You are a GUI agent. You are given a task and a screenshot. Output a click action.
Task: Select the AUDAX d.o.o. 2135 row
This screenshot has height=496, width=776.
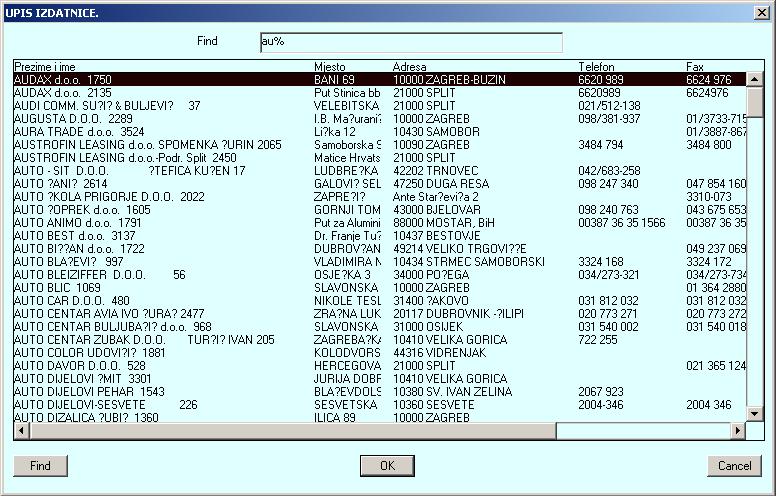[x=380, y=93]
